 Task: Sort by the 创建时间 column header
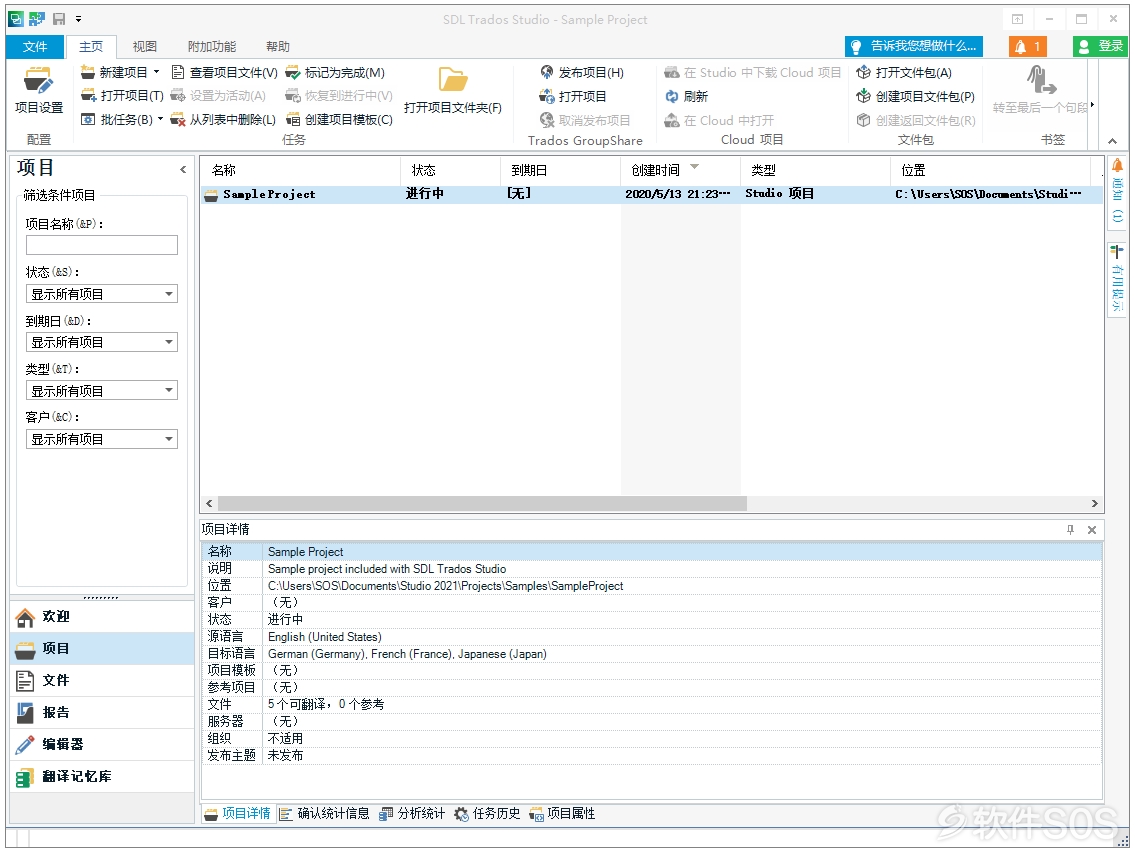680,170
